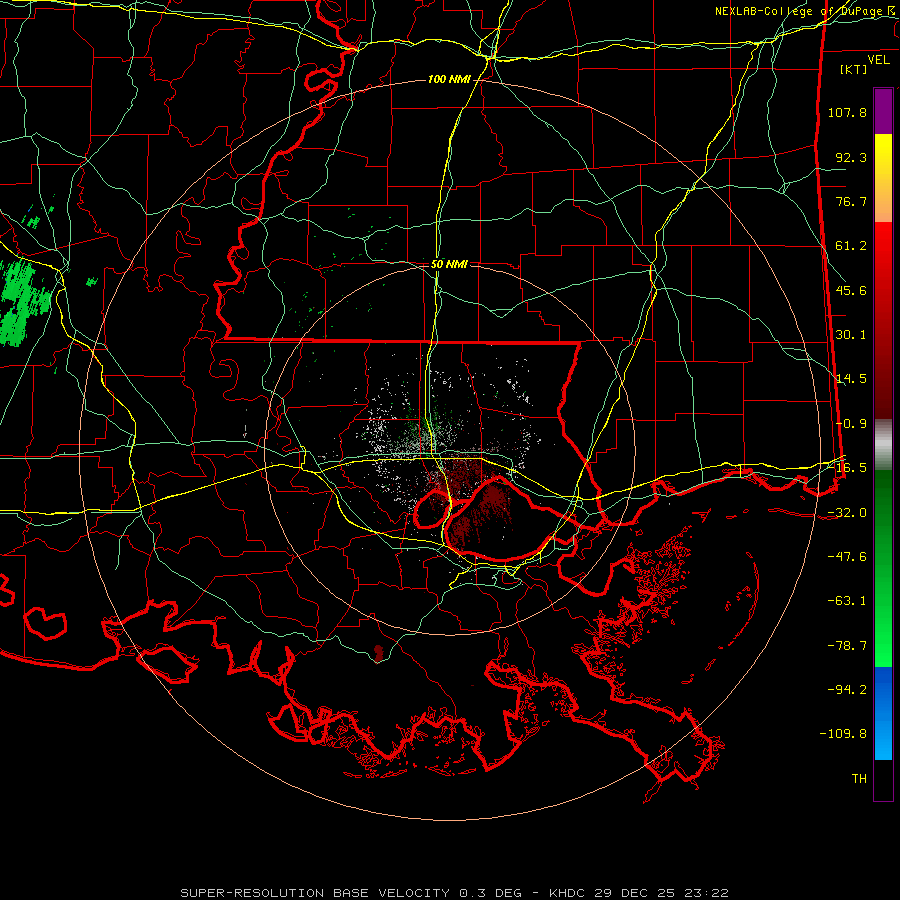Click the small dark-red echo near the coast

point(378,653)
